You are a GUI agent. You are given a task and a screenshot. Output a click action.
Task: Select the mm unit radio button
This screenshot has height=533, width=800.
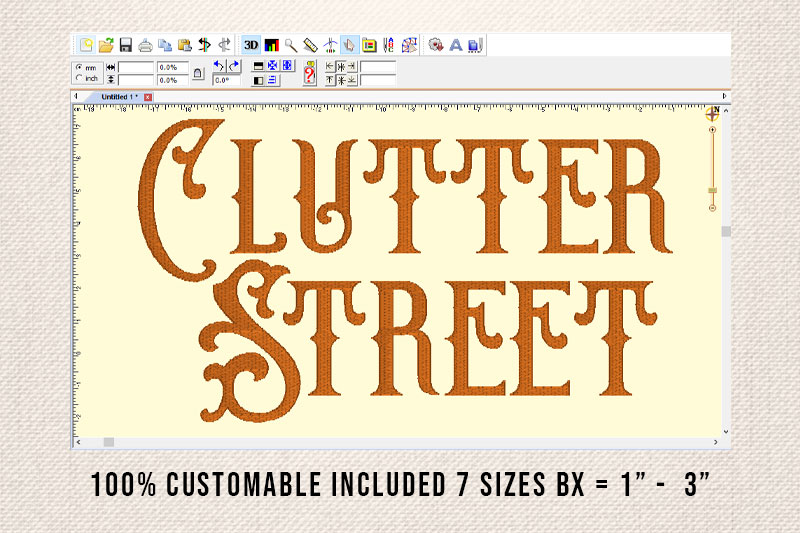click(x=79, y=67)
